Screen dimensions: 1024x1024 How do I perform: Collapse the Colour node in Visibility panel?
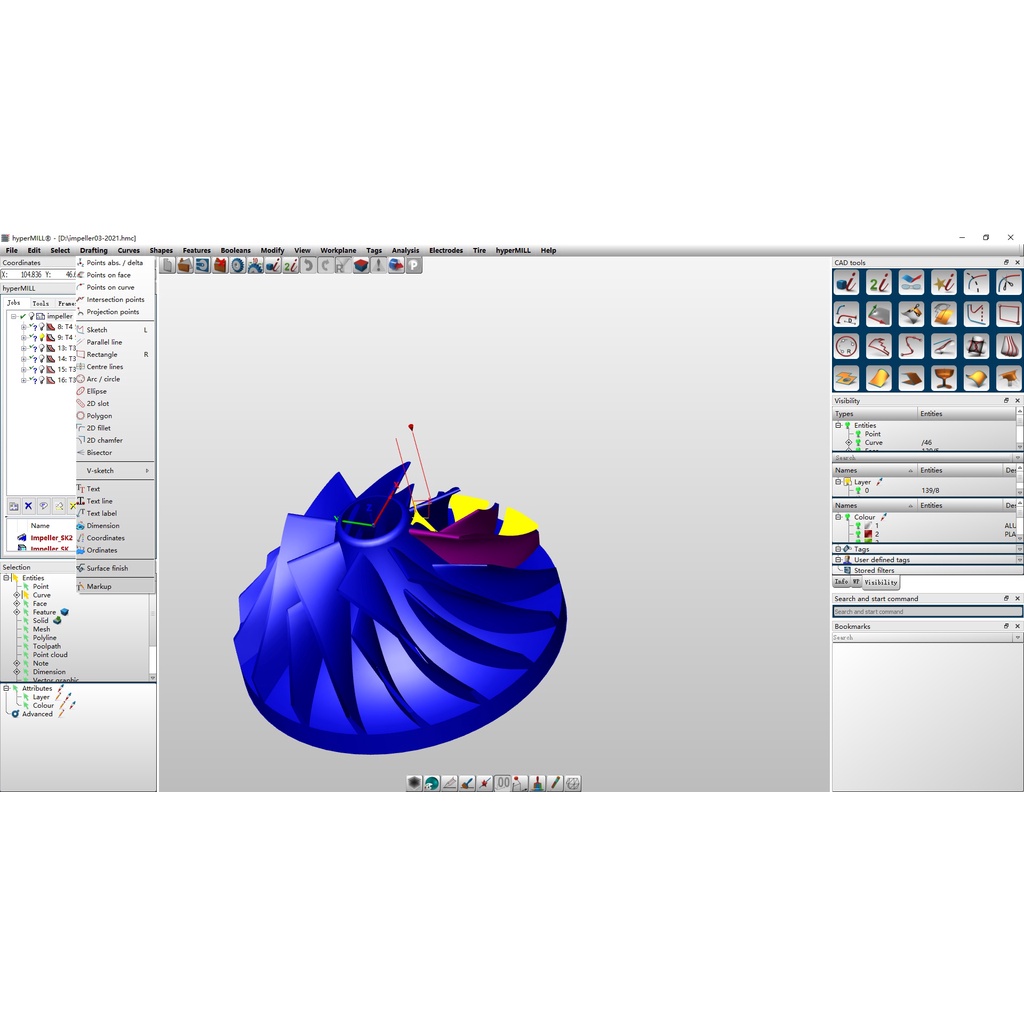pos(838,517)
